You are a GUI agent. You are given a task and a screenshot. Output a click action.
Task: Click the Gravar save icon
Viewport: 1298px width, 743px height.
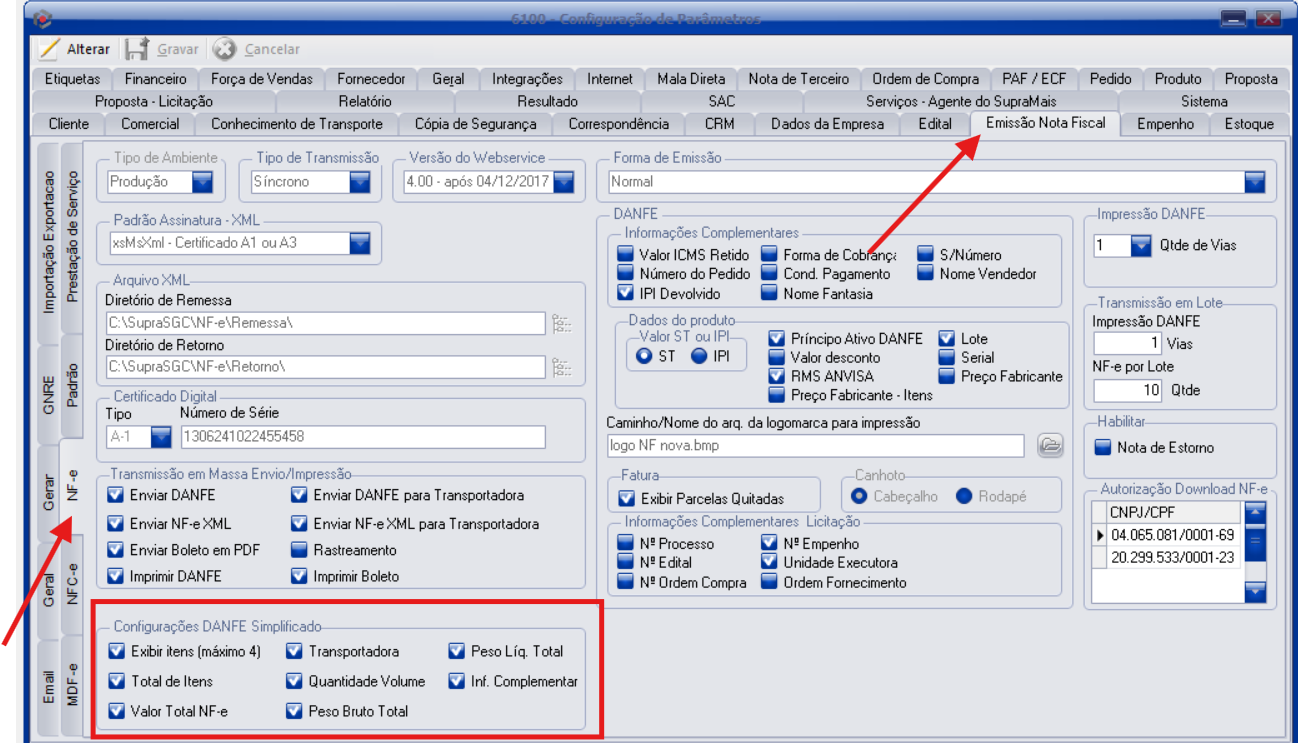[137, 49]
